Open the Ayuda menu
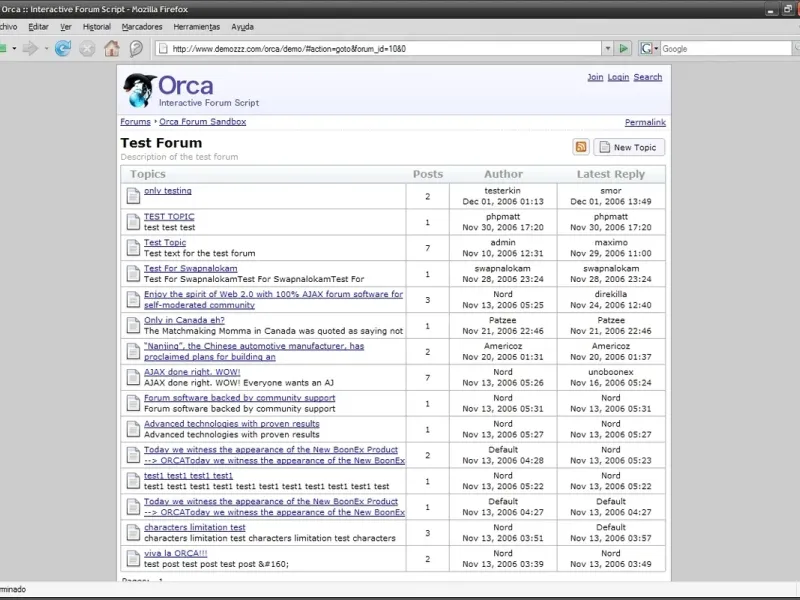The image size is (800, 600). pyautogui.click(x=242, y=27)
